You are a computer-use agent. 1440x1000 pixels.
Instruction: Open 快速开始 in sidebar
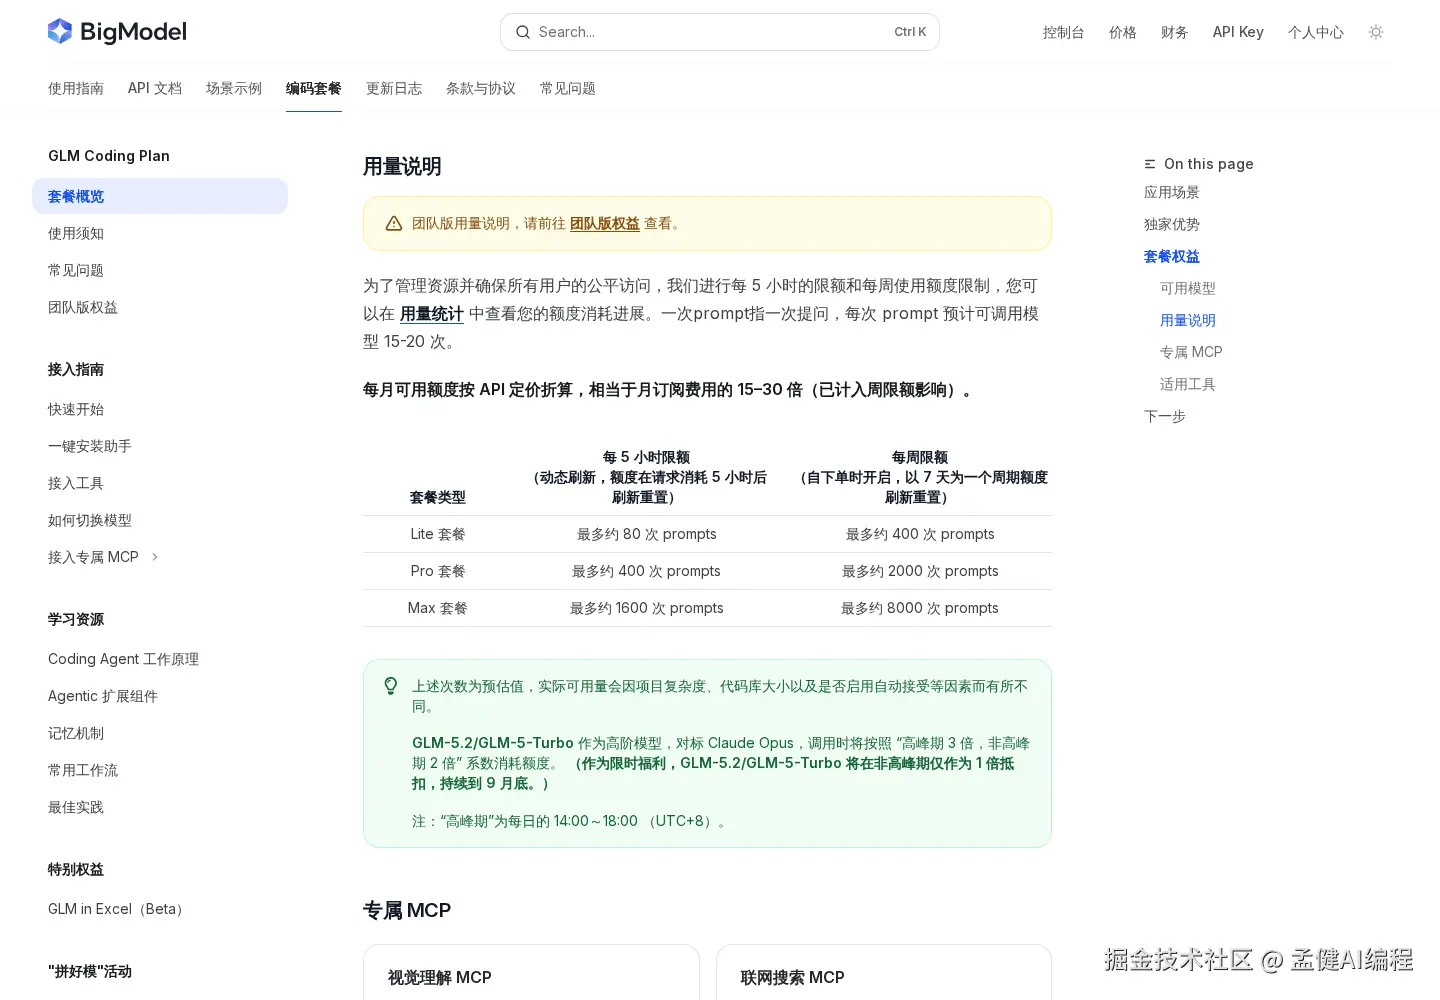click(160, 409)
